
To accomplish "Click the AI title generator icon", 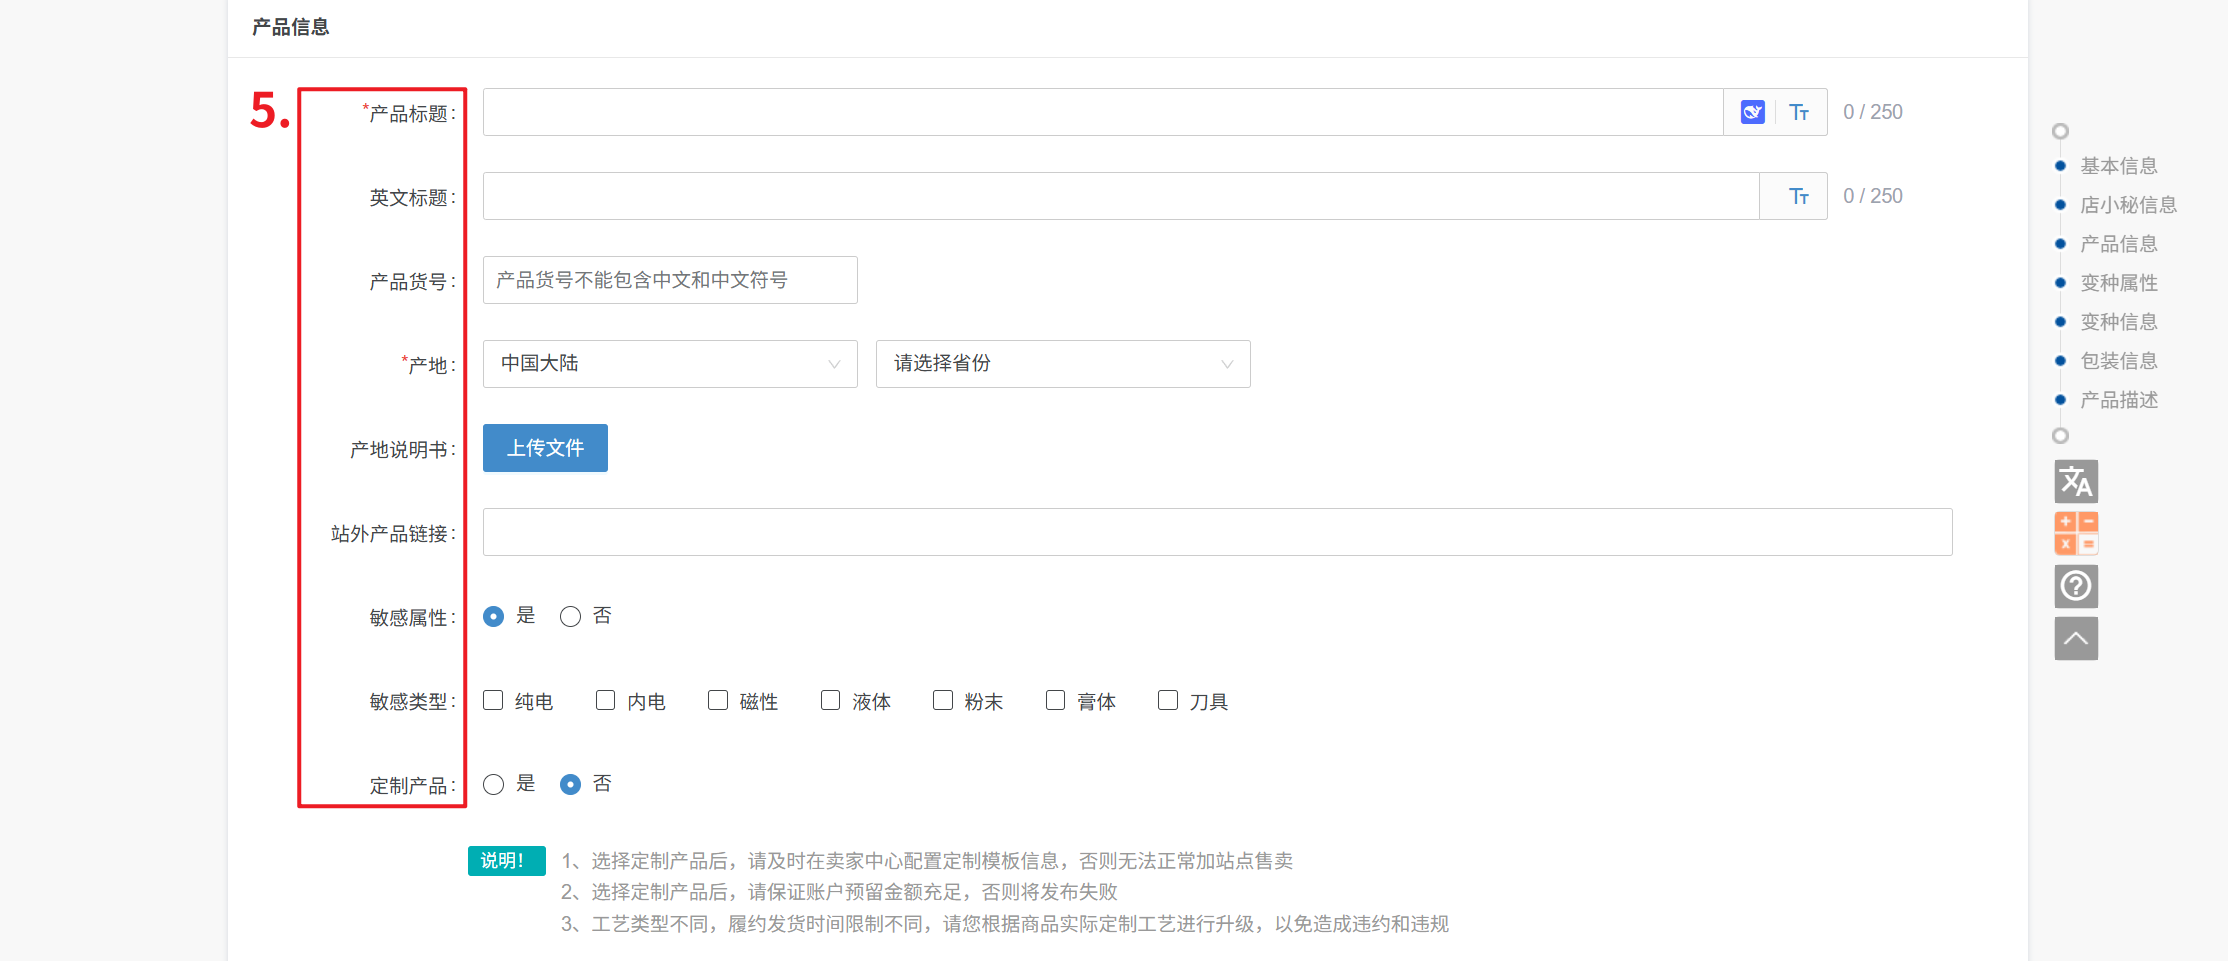I will point(1752,112).
